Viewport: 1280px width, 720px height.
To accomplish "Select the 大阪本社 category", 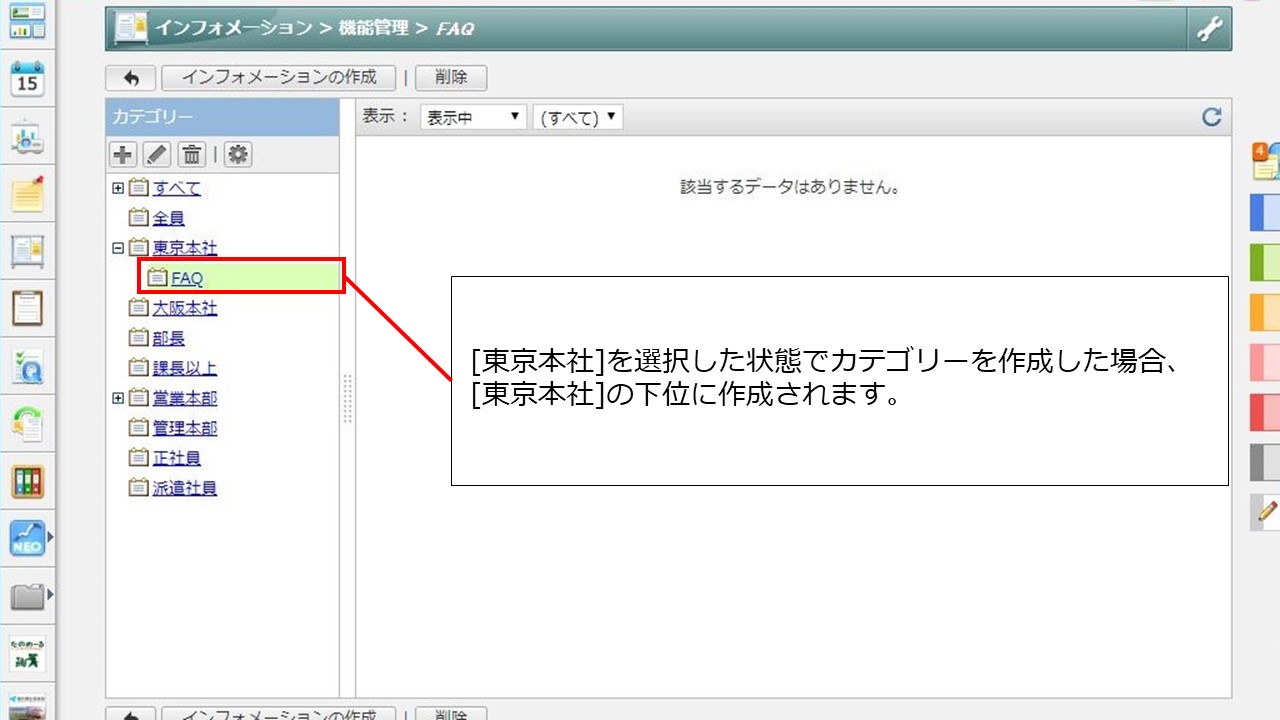I will (x=184, y=308).
